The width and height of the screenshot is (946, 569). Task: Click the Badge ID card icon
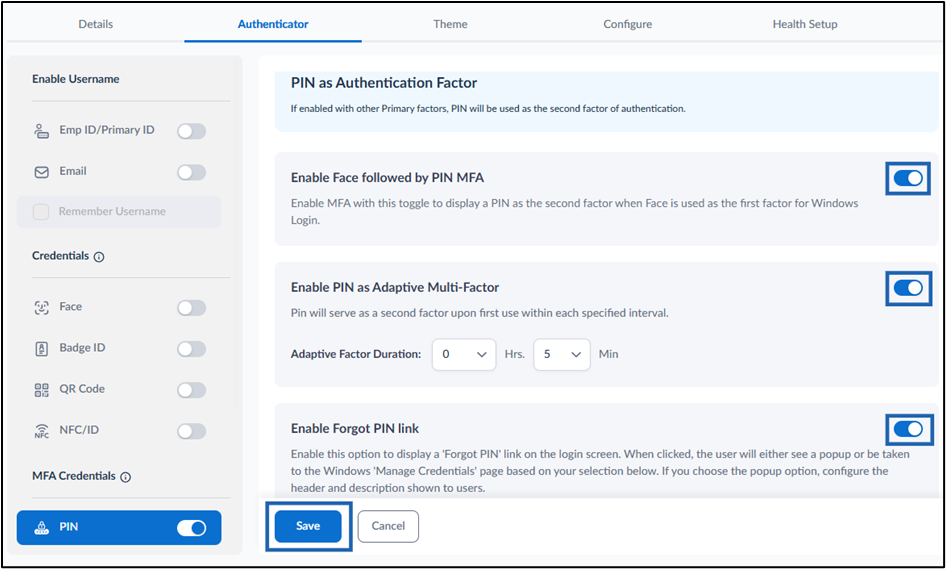41,348
